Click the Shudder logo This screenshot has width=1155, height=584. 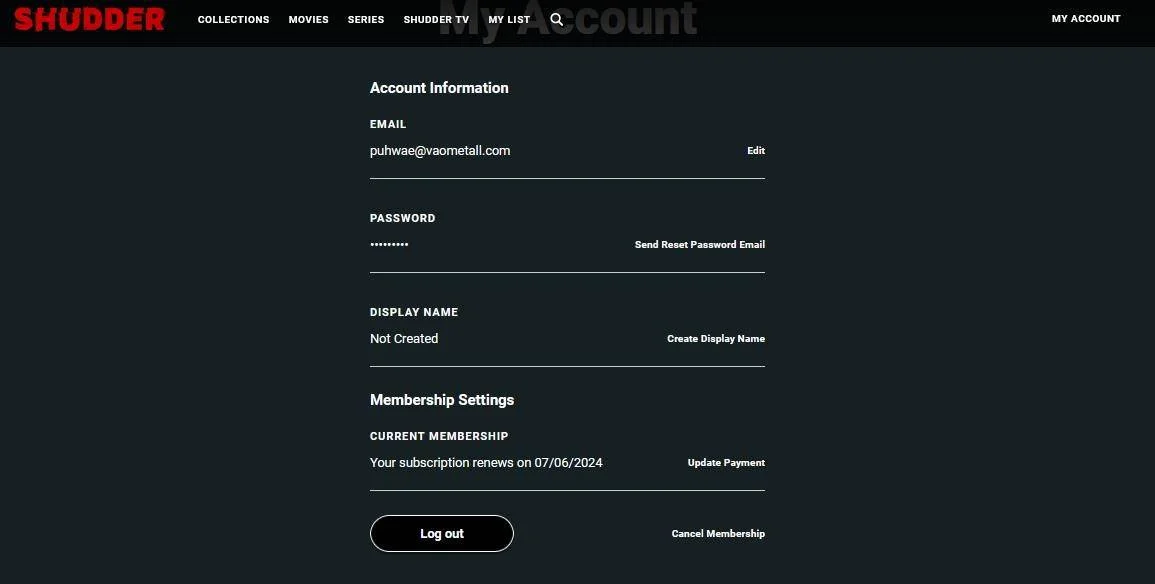coord(89,19)
